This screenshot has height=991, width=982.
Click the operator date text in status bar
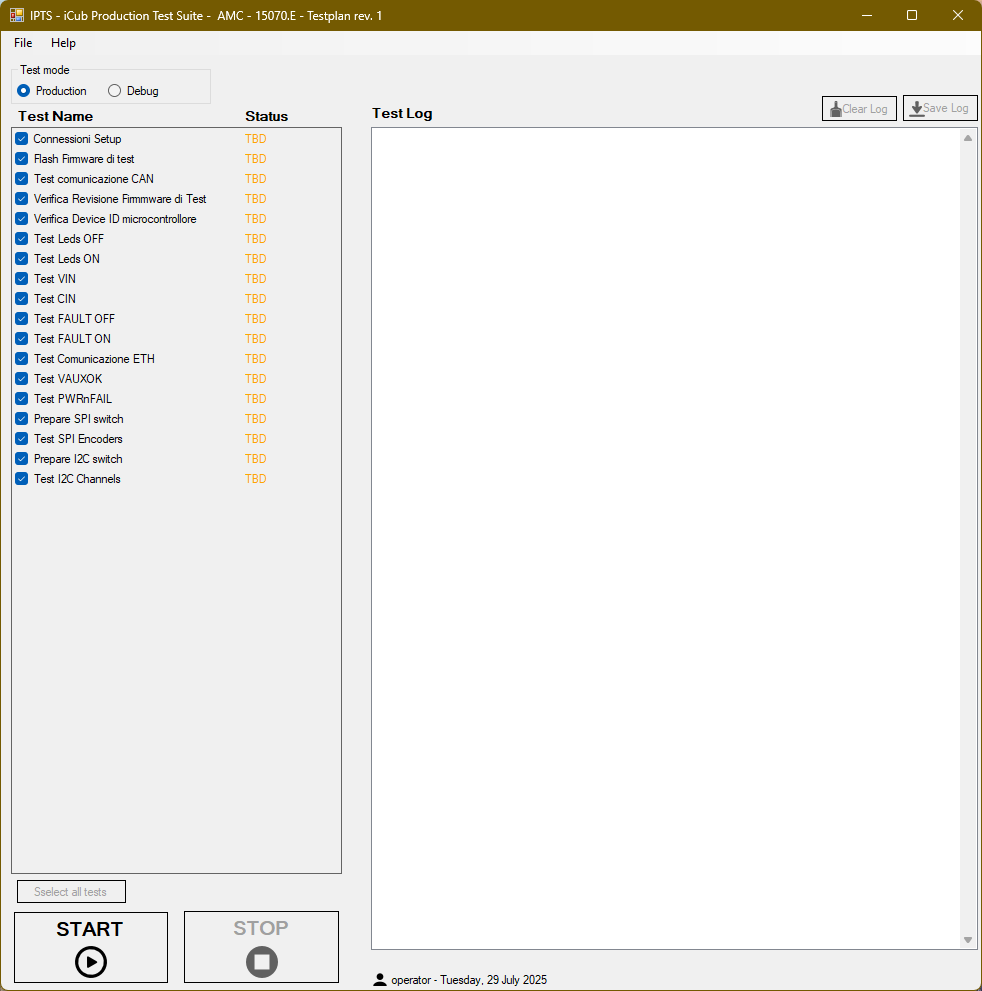point(469,980)
